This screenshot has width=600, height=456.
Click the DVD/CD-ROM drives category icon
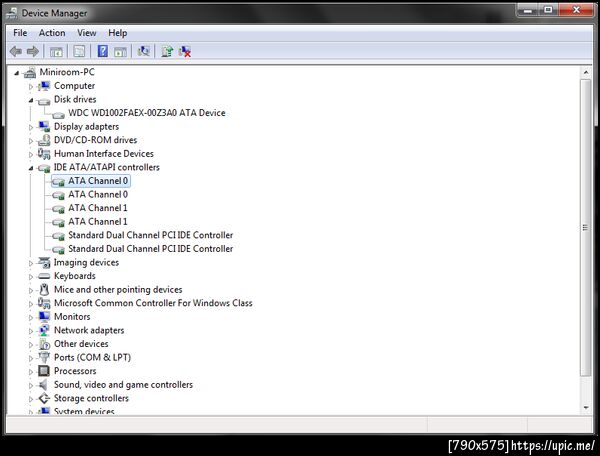[x=44, y=140]
